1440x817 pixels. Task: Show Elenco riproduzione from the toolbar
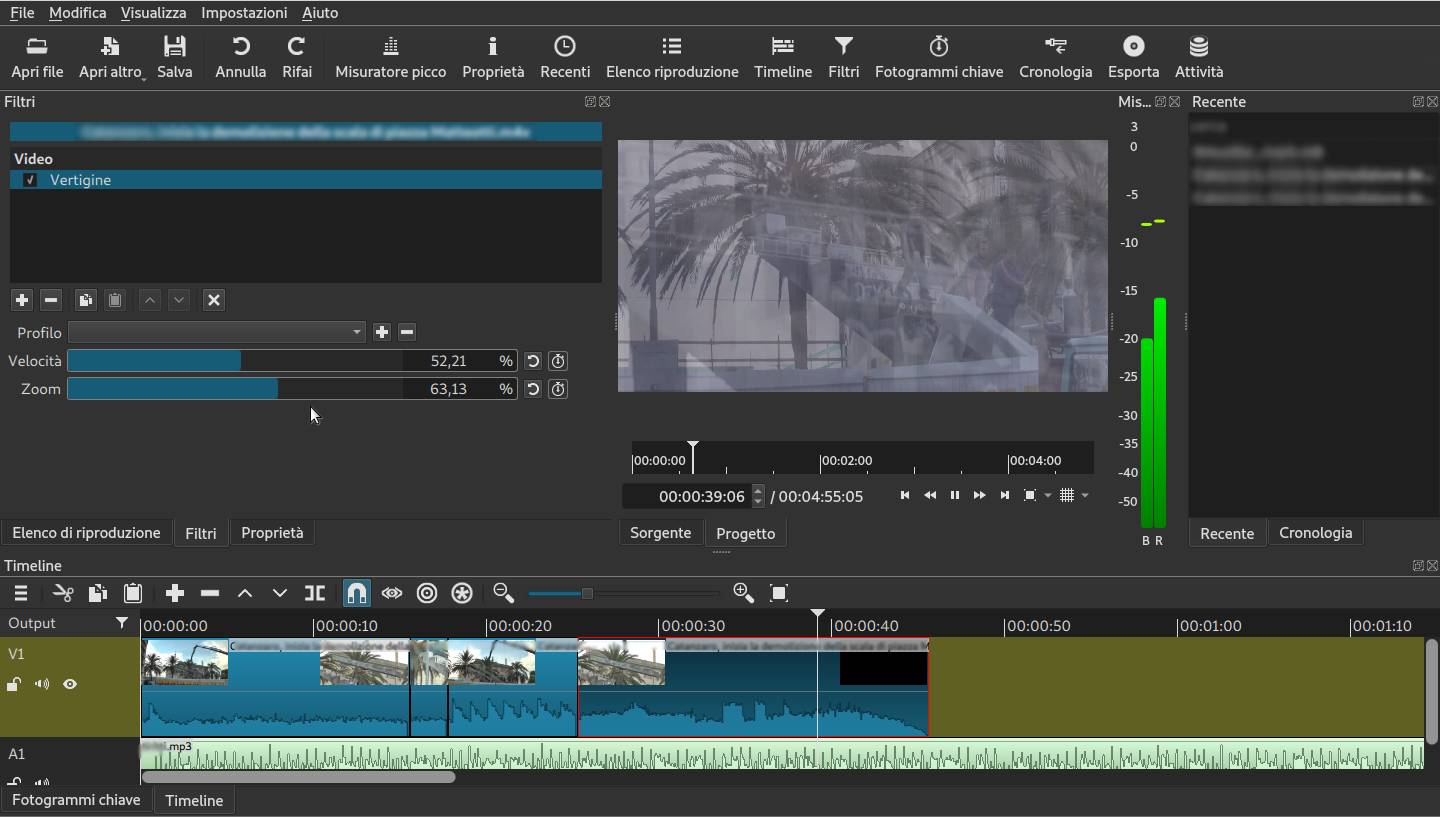click(x=672, y=58)
